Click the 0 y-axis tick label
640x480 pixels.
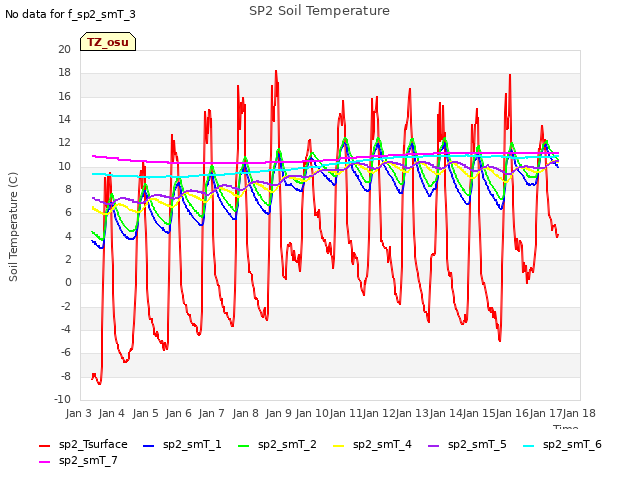pyautogui.click(x=68, y=282)
